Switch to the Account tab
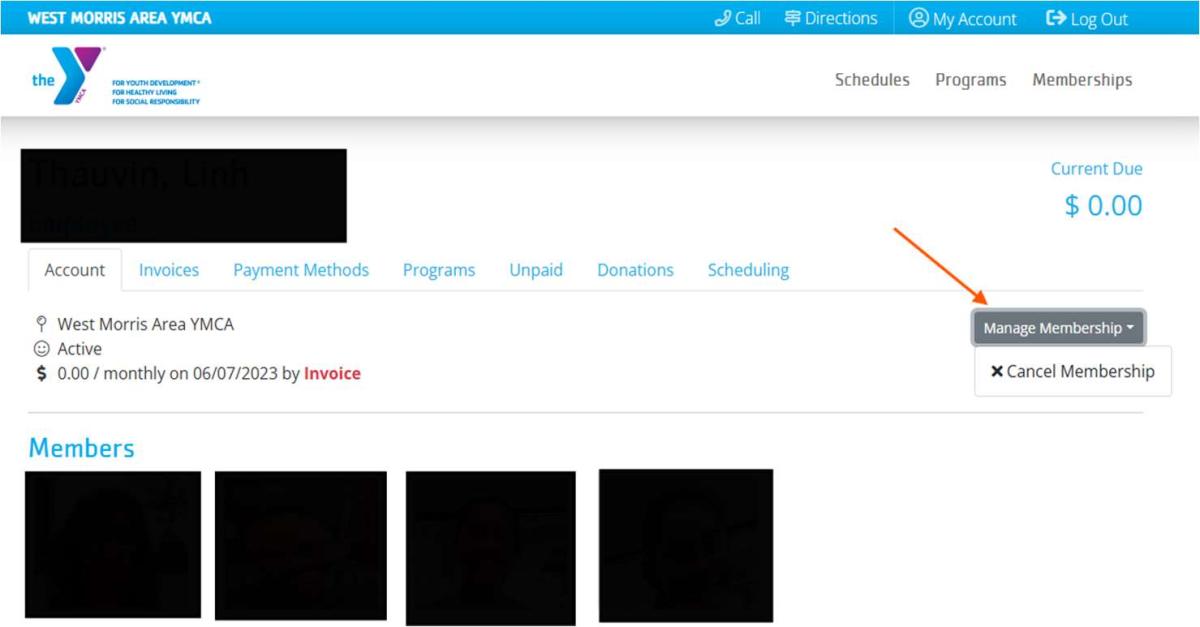Screen dimensions: 1200x627 pyautogui.click(x=75, y=270)
